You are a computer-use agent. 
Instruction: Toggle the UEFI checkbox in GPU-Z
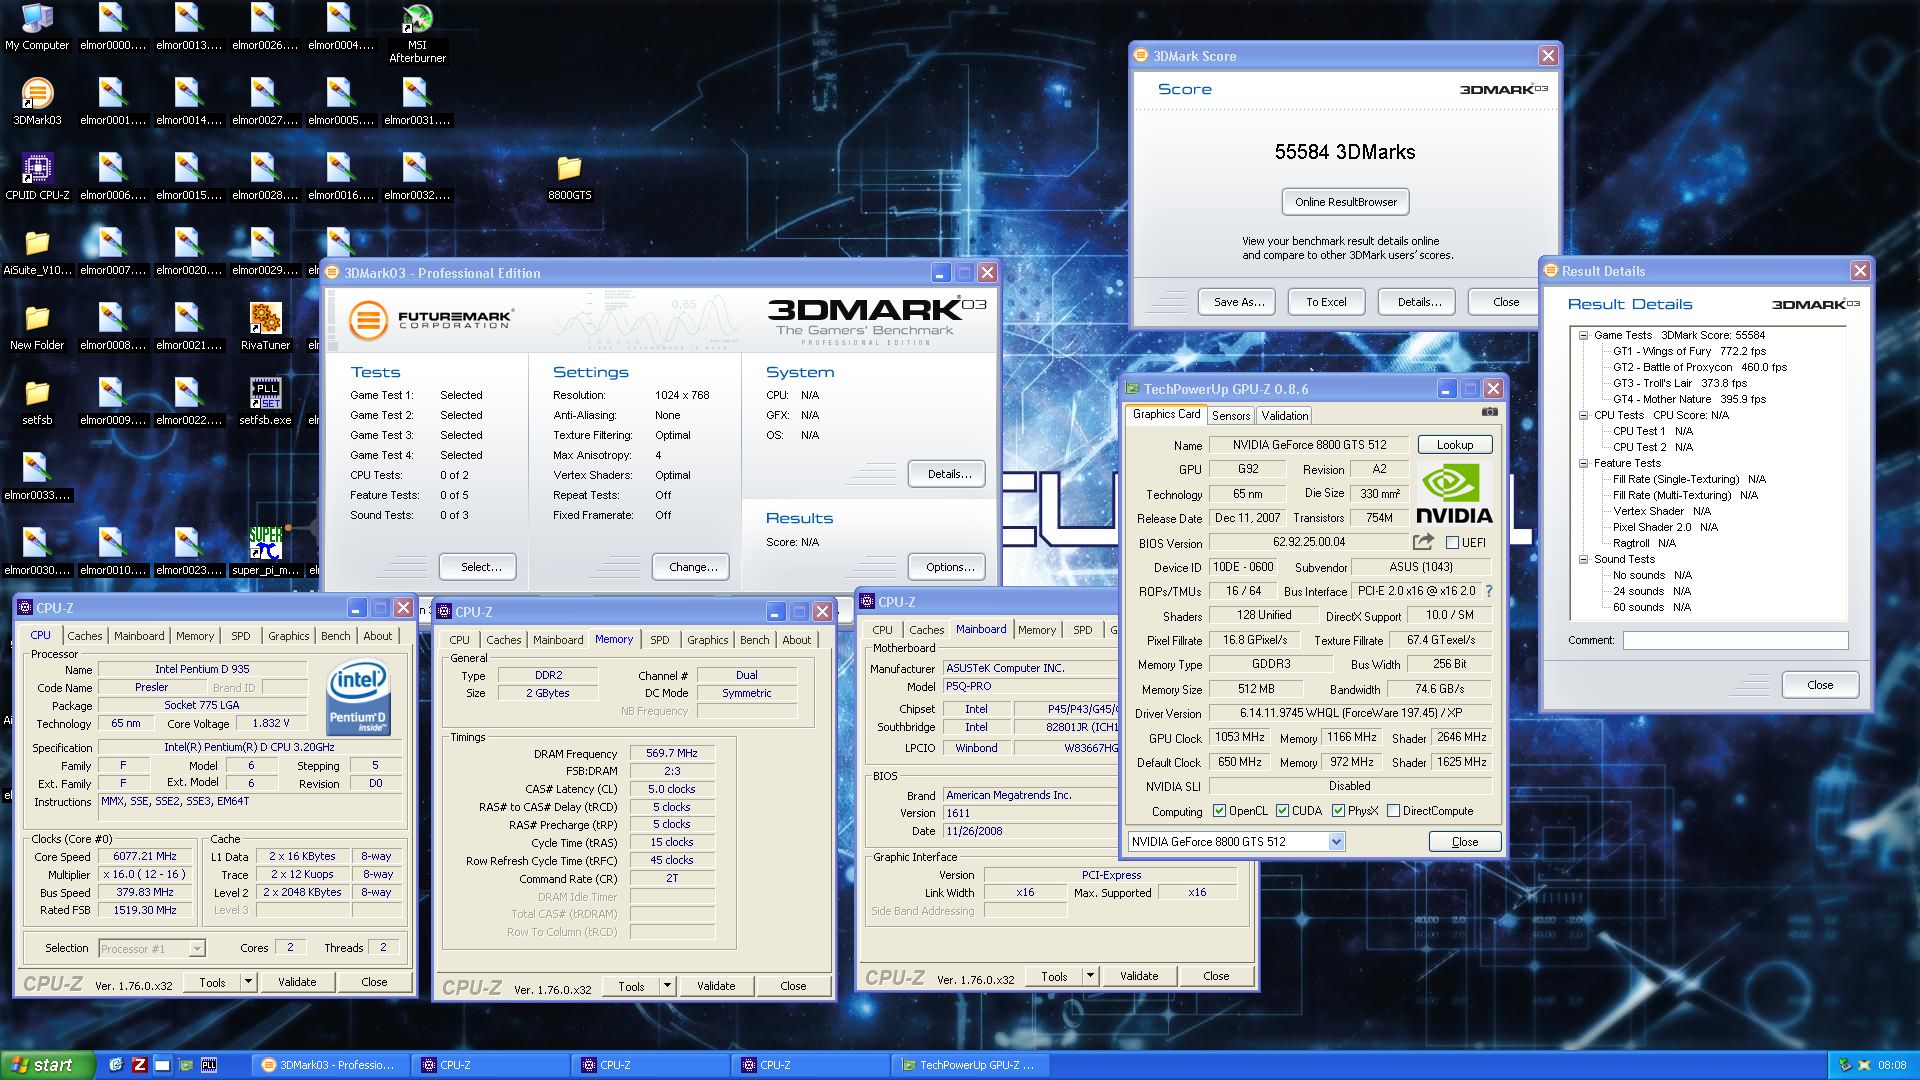pos(1452,543)
